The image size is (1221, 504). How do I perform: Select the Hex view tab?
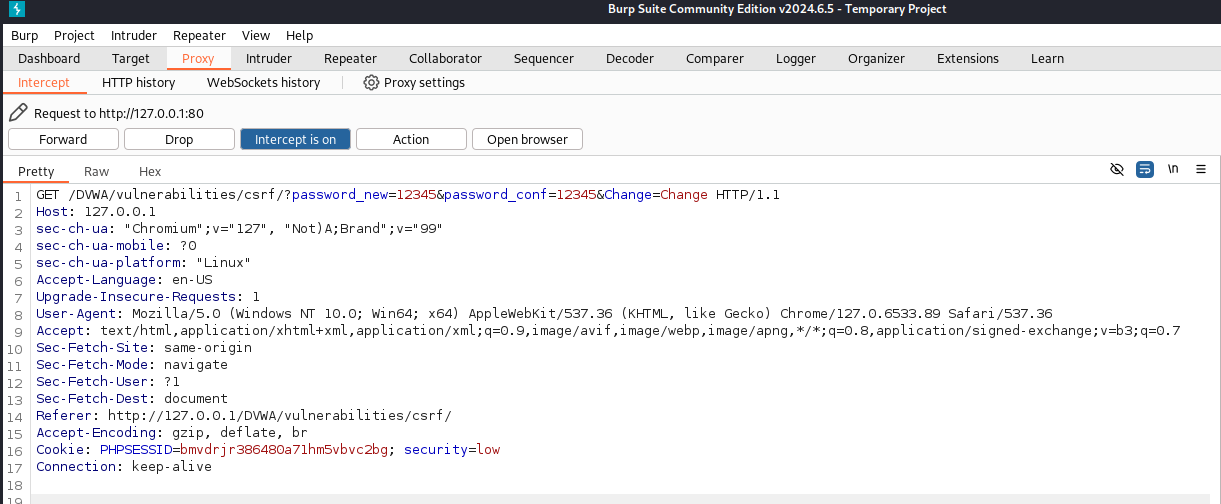click(150, 171)
